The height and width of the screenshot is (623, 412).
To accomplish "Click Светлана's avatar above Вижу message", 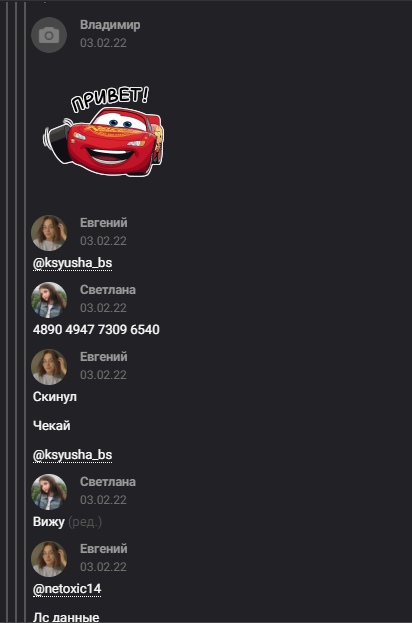I will pos(49,492).
